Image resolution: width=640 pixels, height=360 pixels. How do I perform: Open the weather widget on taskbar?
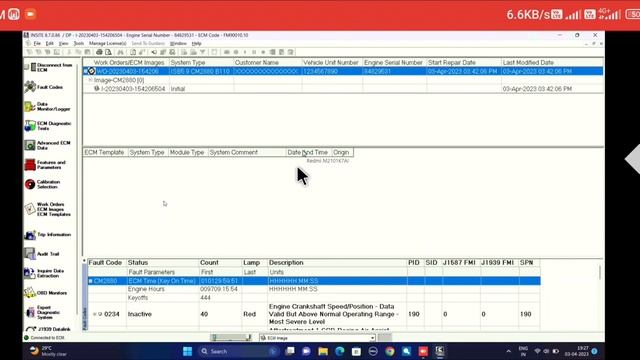click(x=48, y=351)
